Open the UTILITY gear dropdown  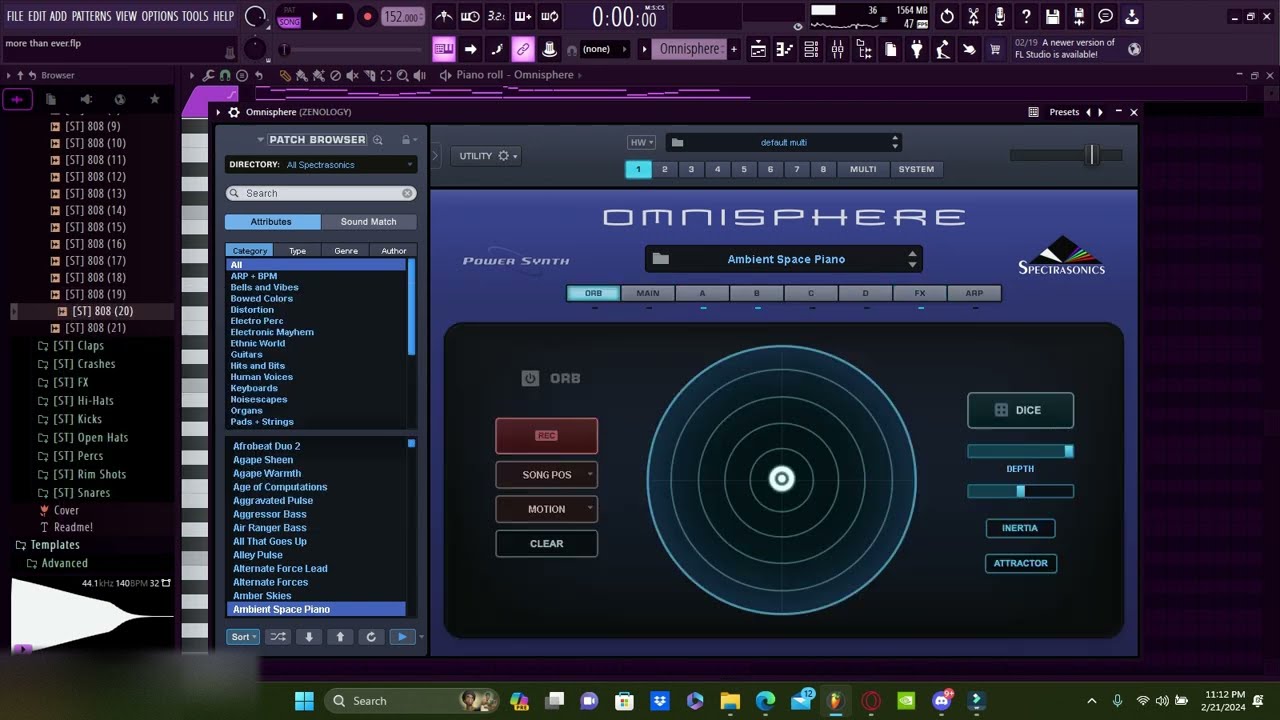[x=487, y=156]
